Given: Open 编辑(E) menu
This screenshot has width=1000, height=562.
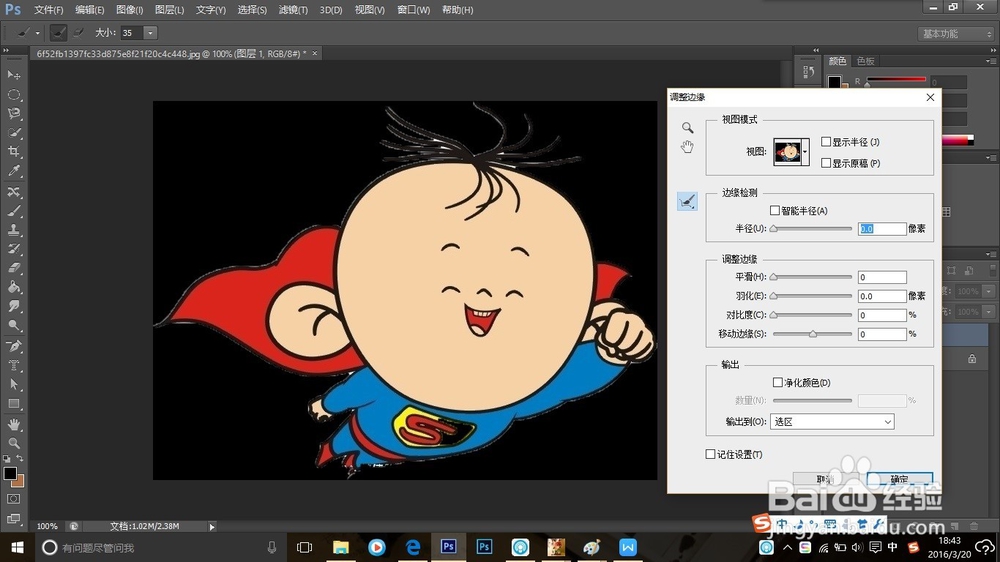Looking at the screenshot, I should 89,10.
